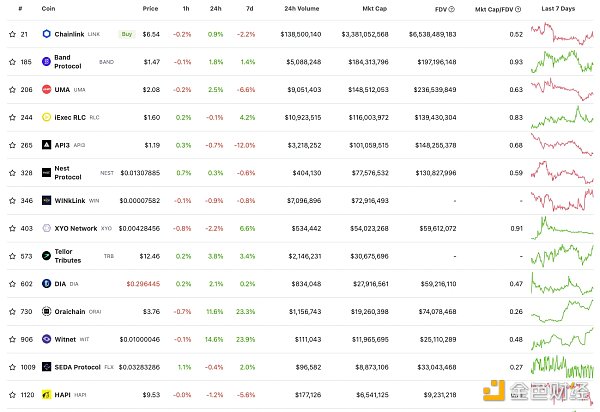Favorite Chainlink with the star toggle
The width and height of the screenshot is (600, 412).
click(8, 33)
